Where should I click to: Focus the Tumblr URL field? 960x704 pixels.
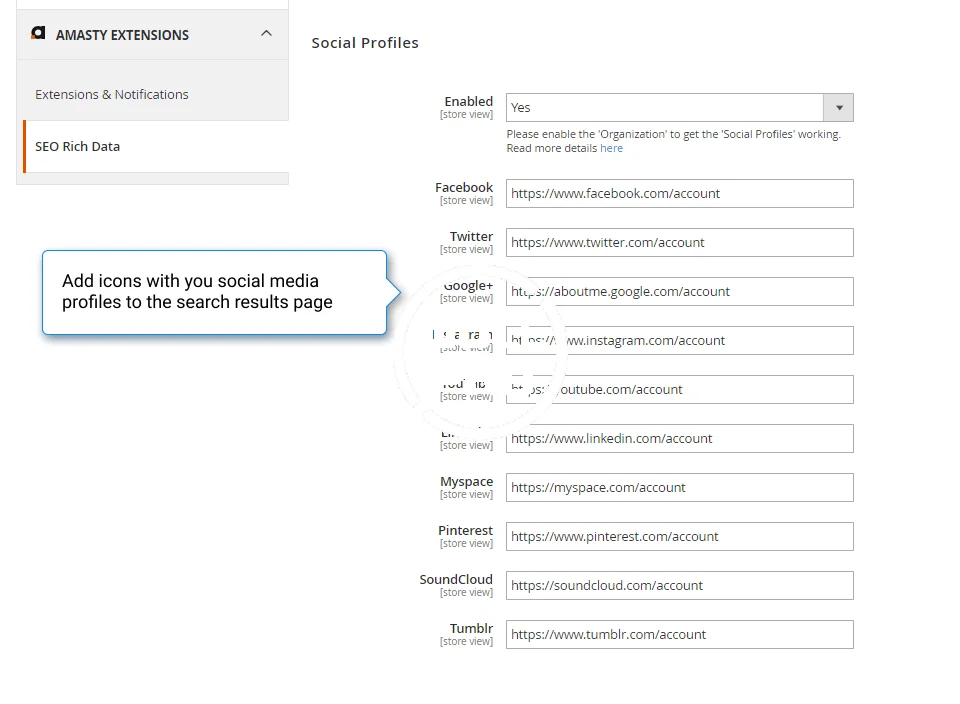[x=679, y=635]
